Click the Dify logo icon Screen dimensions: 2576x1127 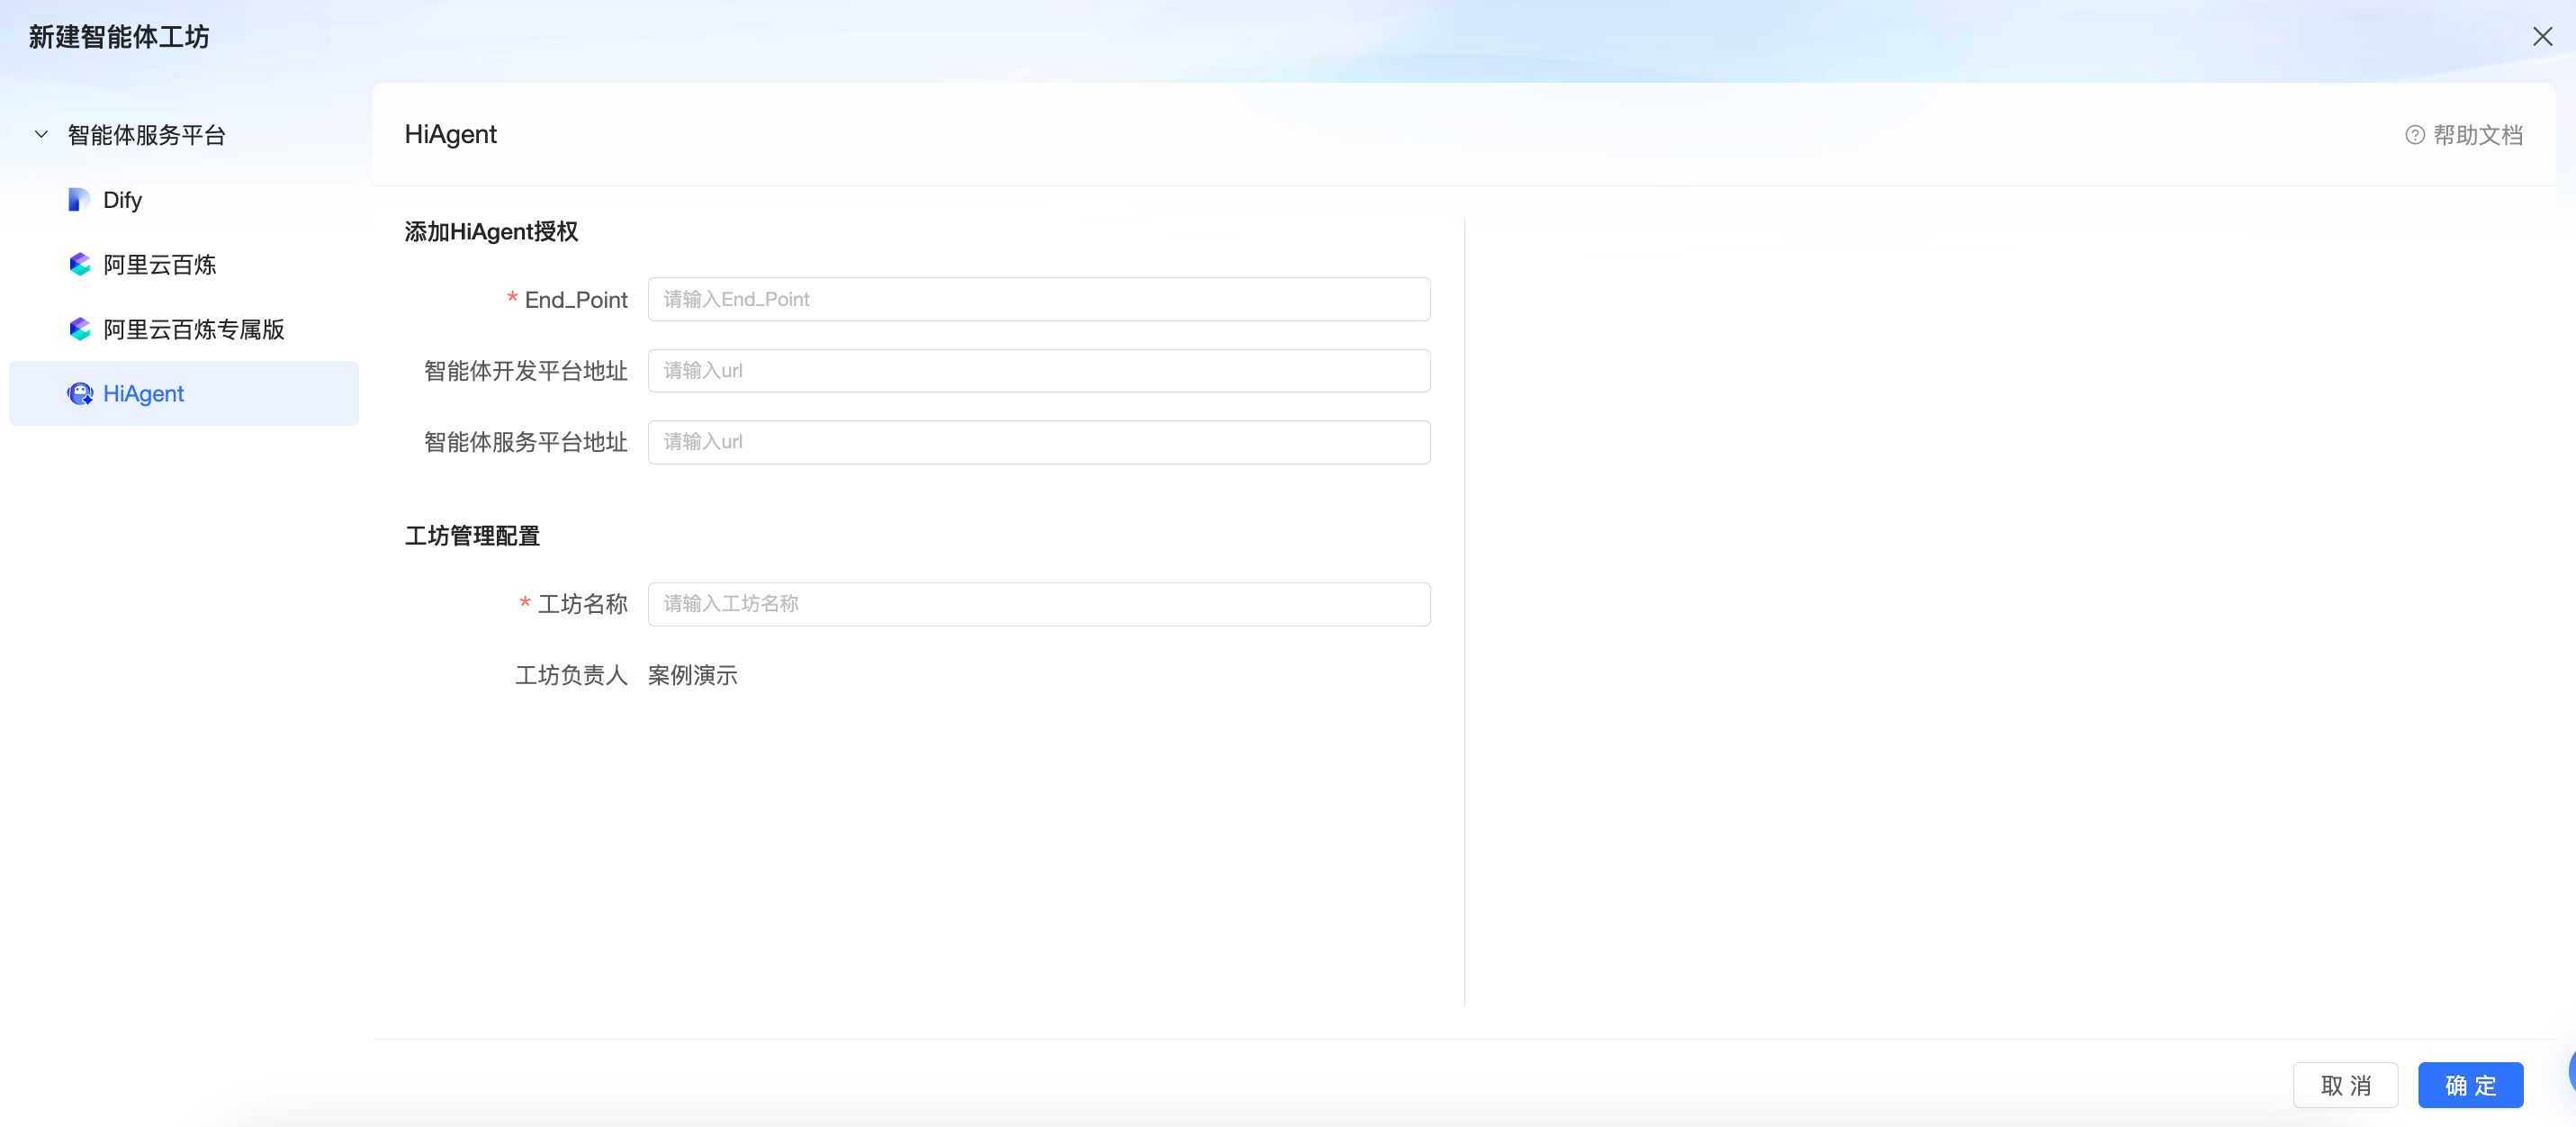[79, 200]
